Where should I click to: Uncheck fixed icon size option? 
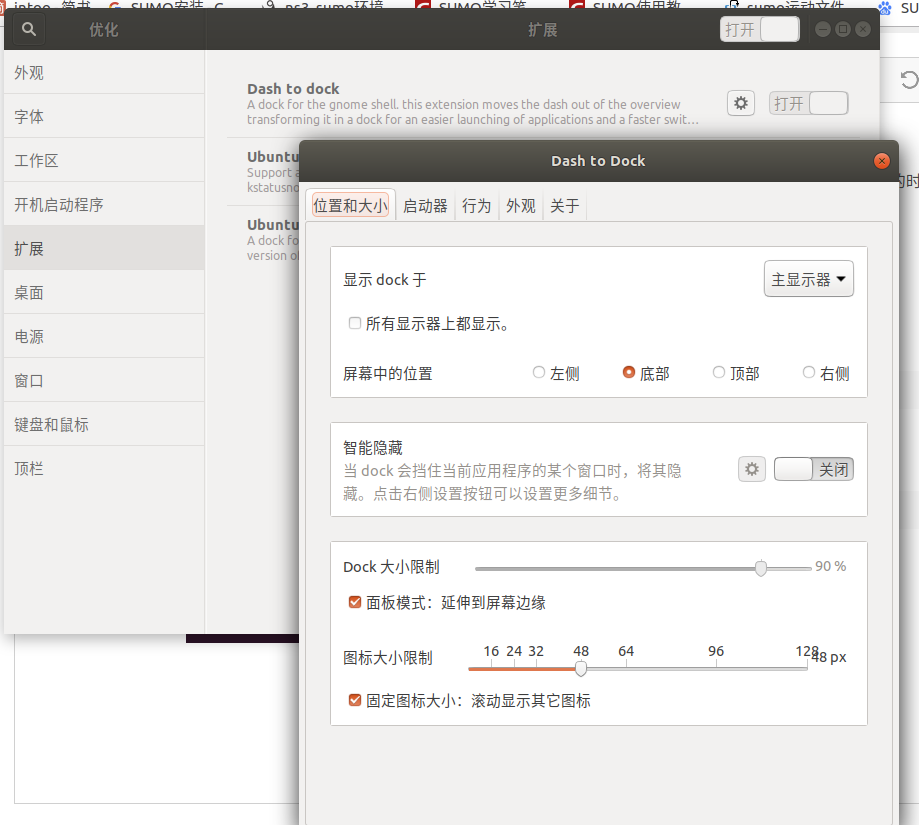click(355, 700)
